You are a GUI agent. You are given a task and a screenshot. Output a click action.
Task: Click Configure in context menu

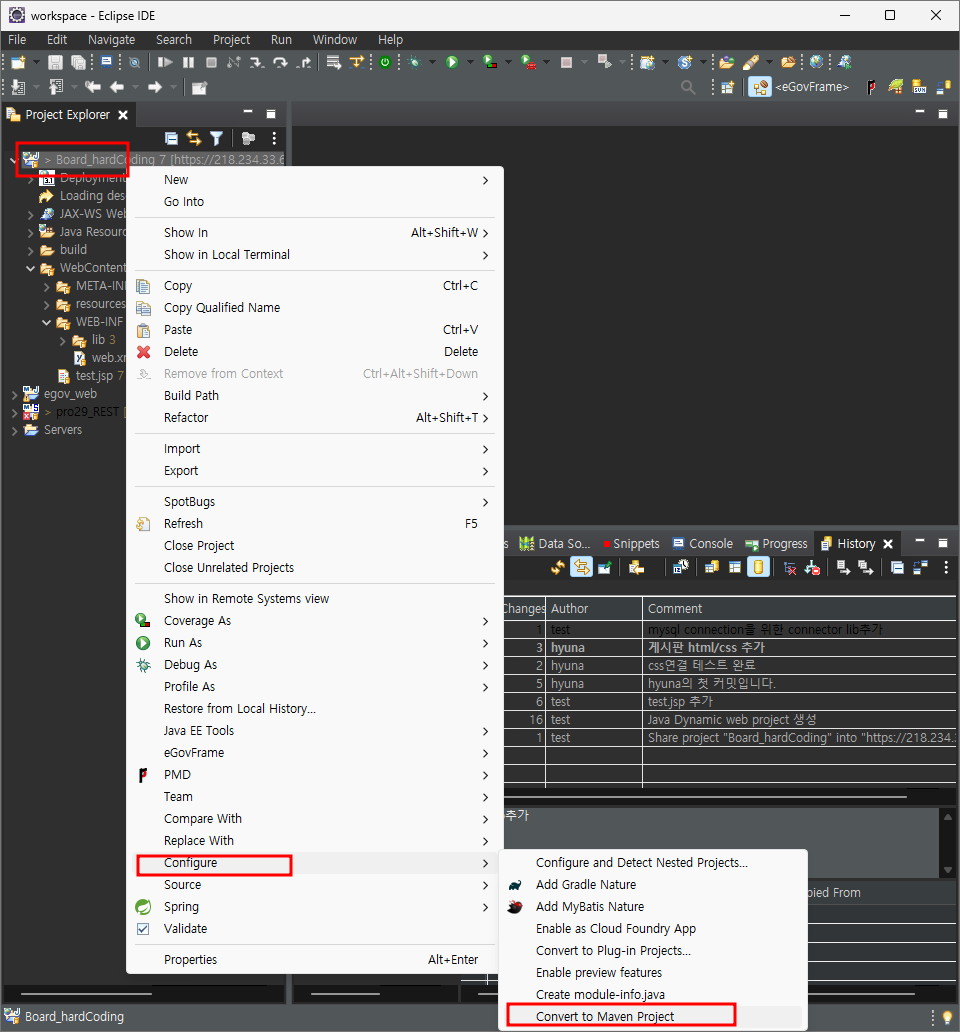(190, 863)
